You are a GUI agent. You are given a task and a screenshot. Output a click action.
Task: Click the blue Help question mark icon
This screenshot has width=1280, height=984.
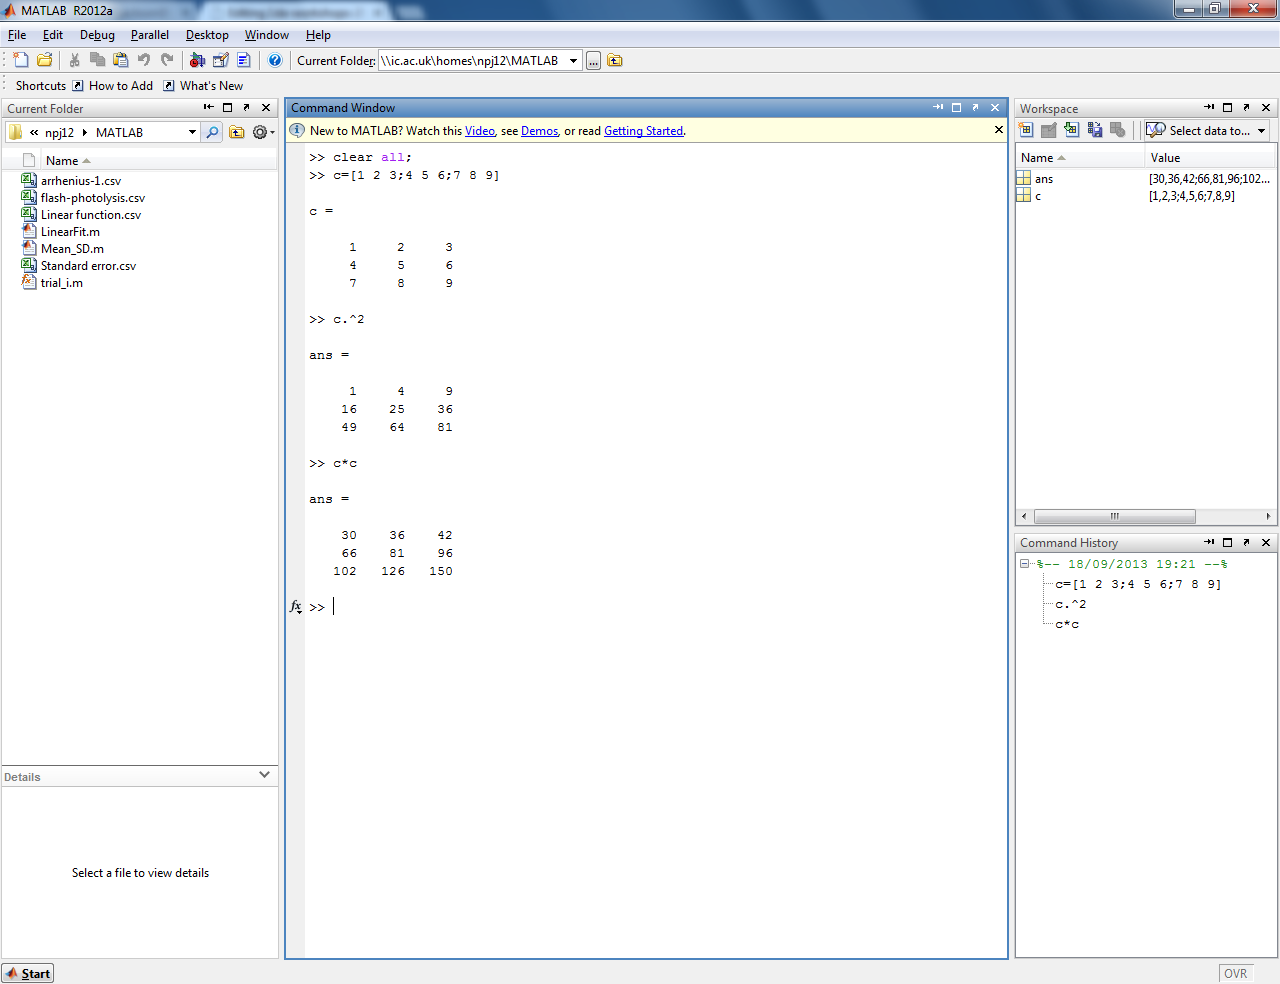click(275, 60)
